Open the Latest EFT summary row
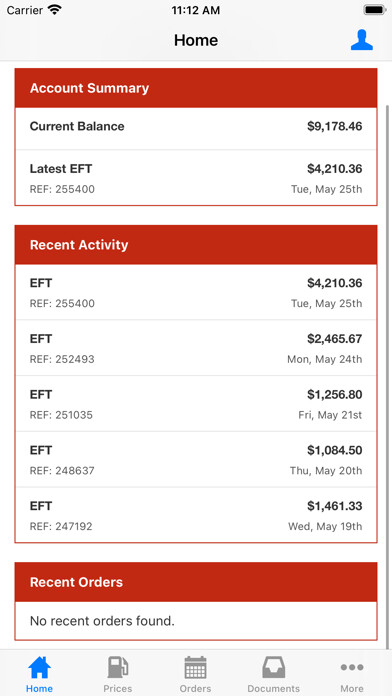Screen dimensions: 392x696 point(196,178)
